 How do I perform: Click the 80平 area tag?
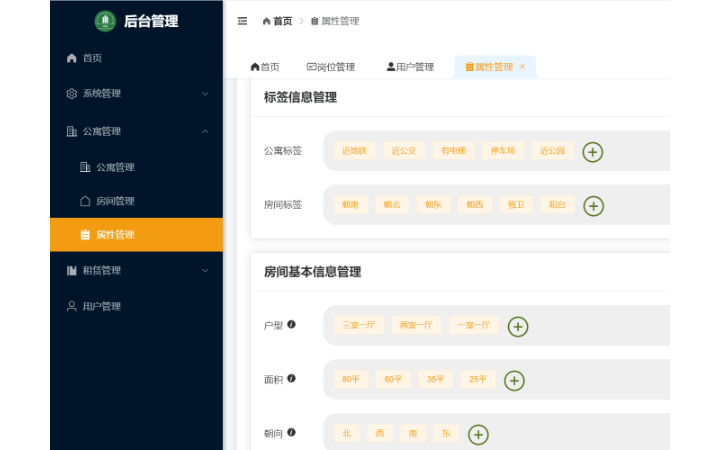pos(351,379)
